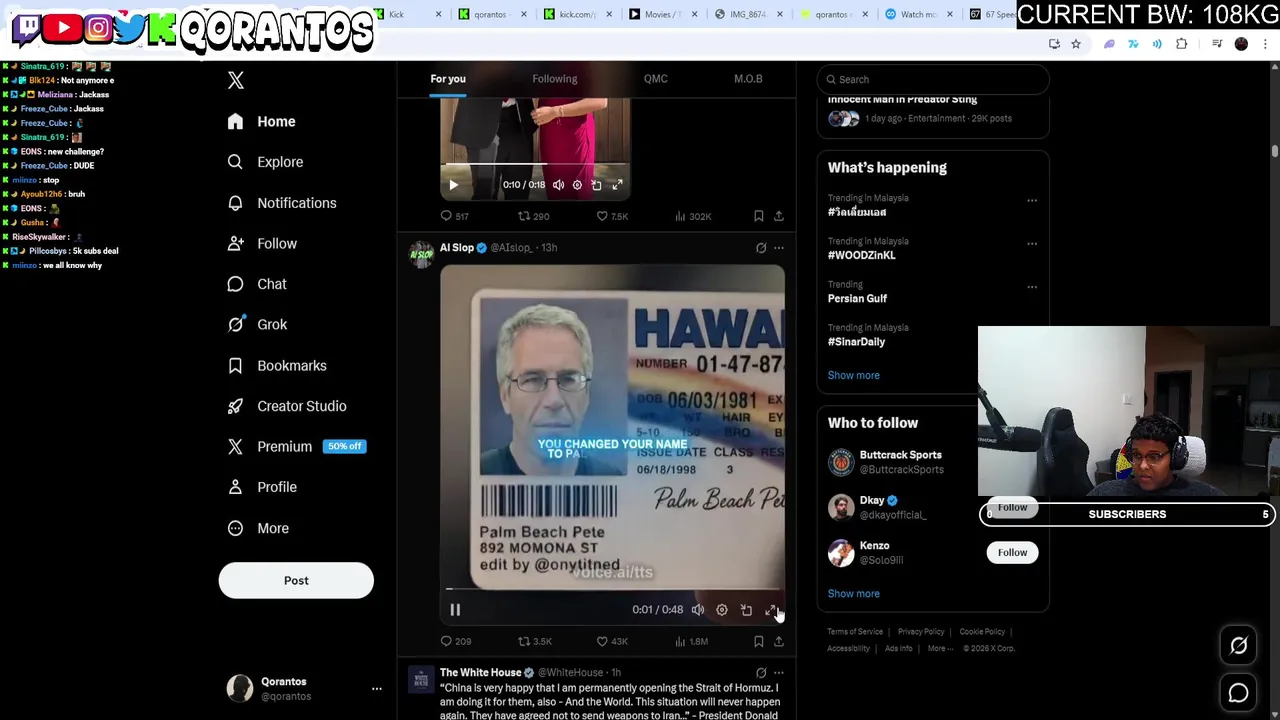Open Grok from the sidebar
Viewport: 1280px width, 720px height.
click(257, 324)
